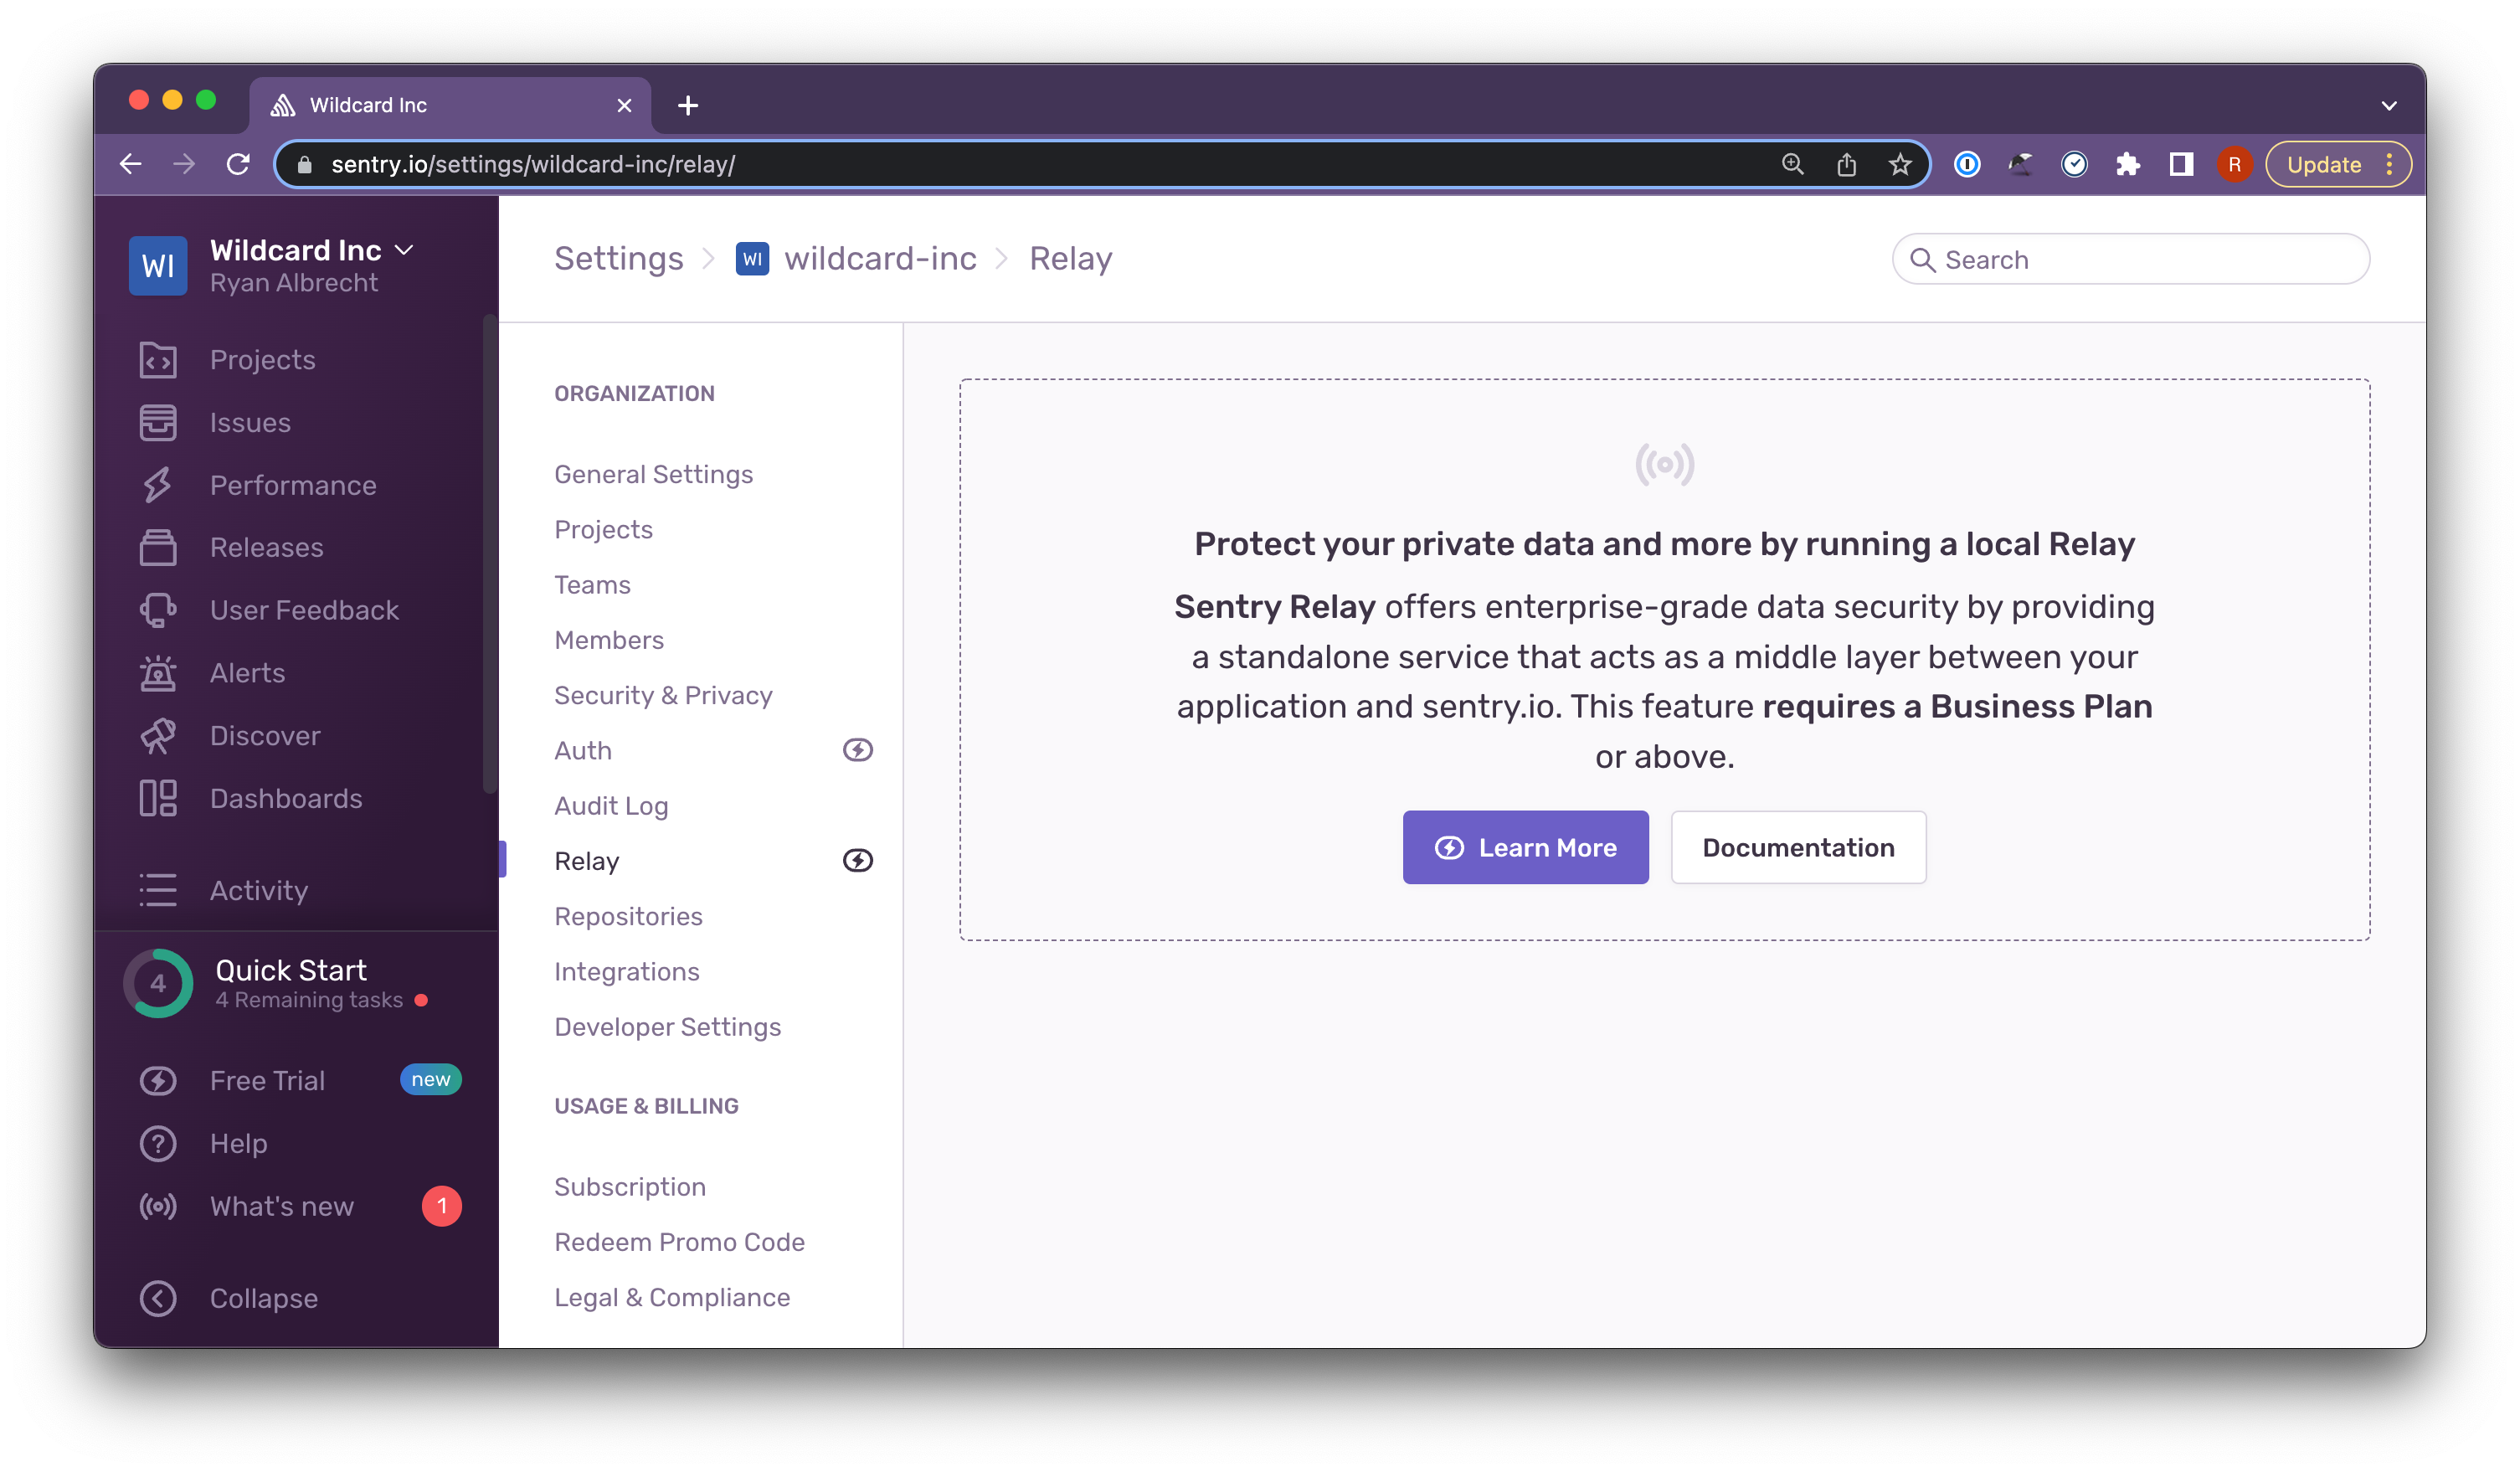Screen dimensions: 2520x1472
Task: Click inside the Search field
Action: point(2128,259)
